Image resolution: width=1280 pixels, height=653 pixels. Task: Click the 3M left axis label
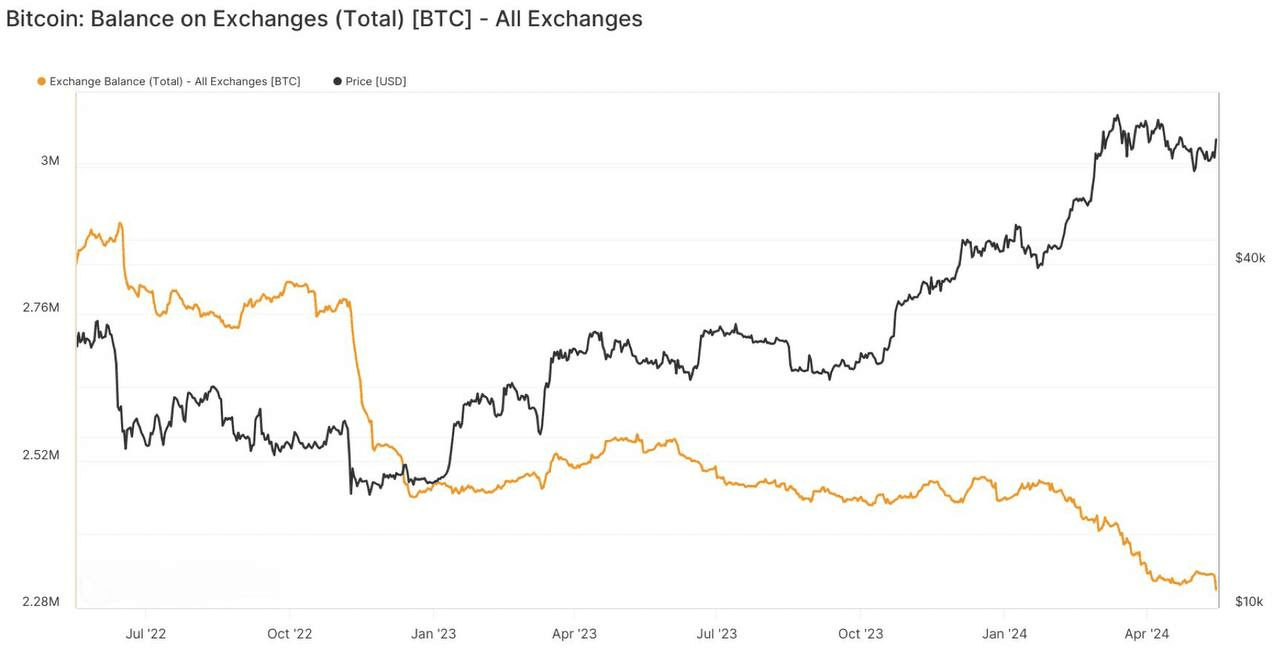pos(50,161)
